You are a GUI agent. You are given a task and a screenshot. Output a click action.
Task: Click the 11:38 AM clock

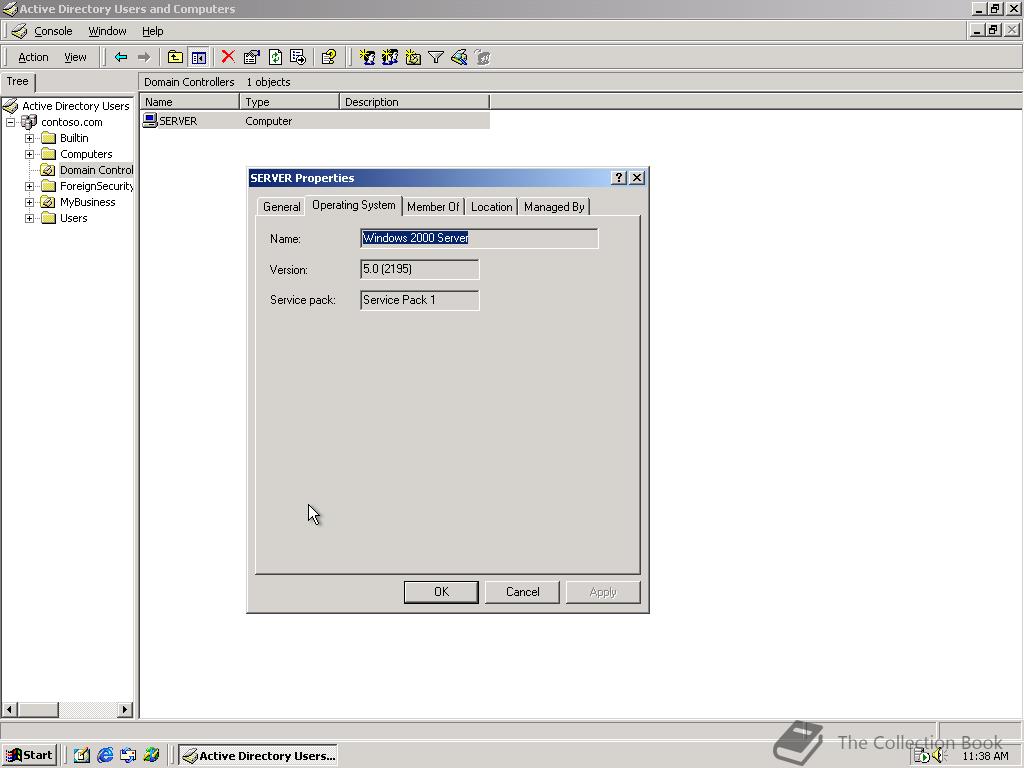pyautogui.click(x=985, y=756)
